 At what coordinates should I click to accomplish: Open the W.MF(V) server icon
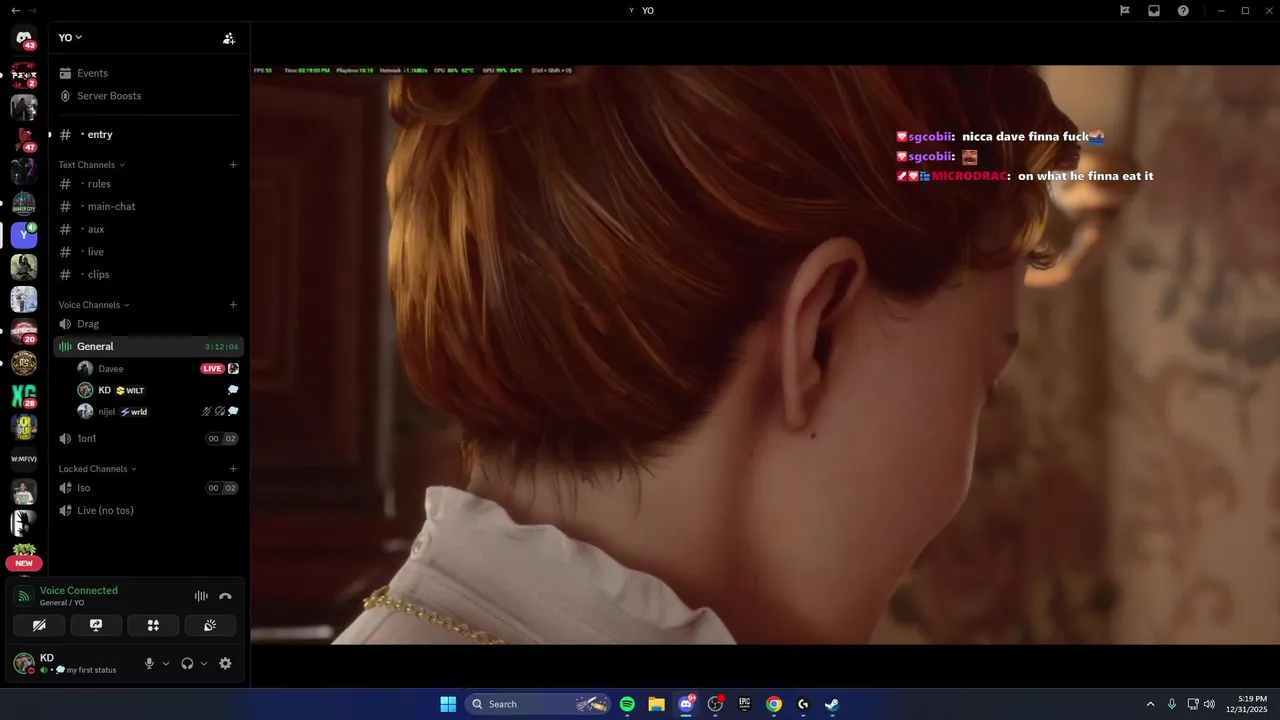pos(24,459)
